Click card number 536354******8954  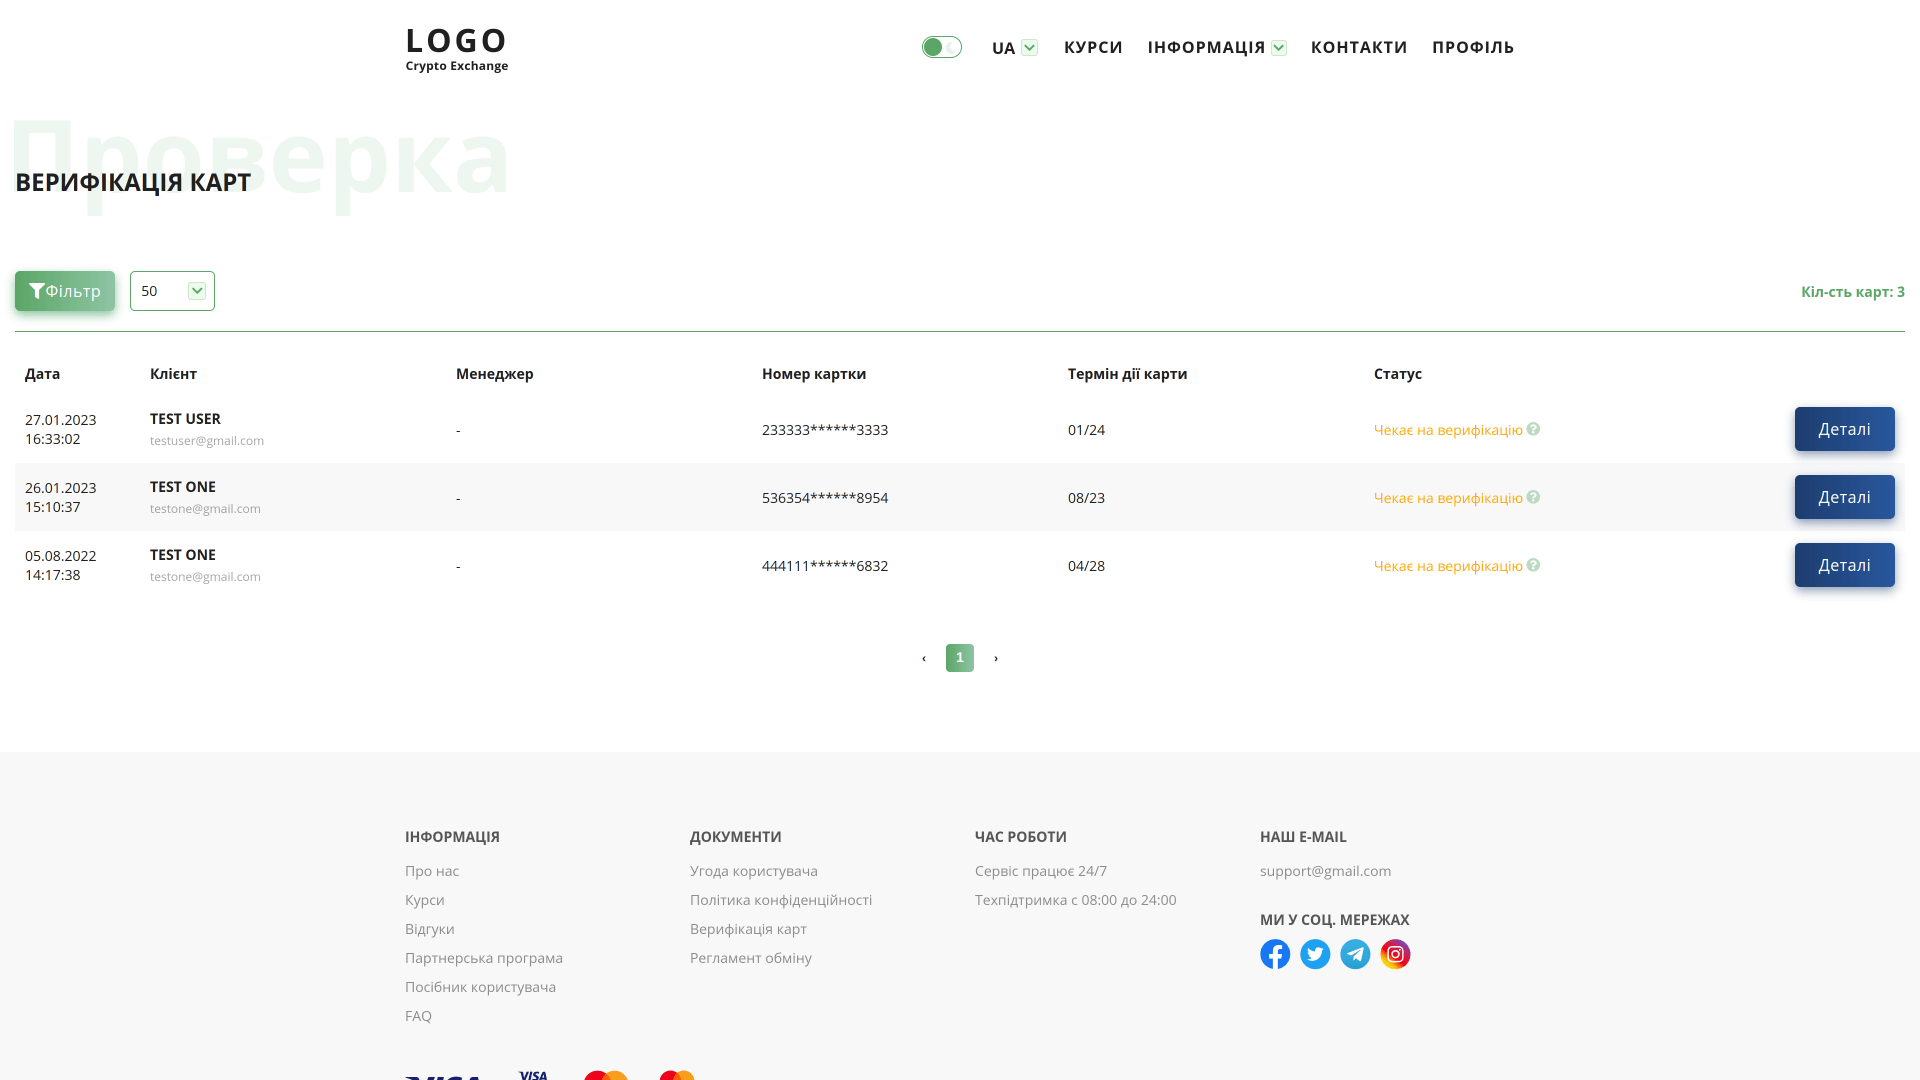click(825, 498)
